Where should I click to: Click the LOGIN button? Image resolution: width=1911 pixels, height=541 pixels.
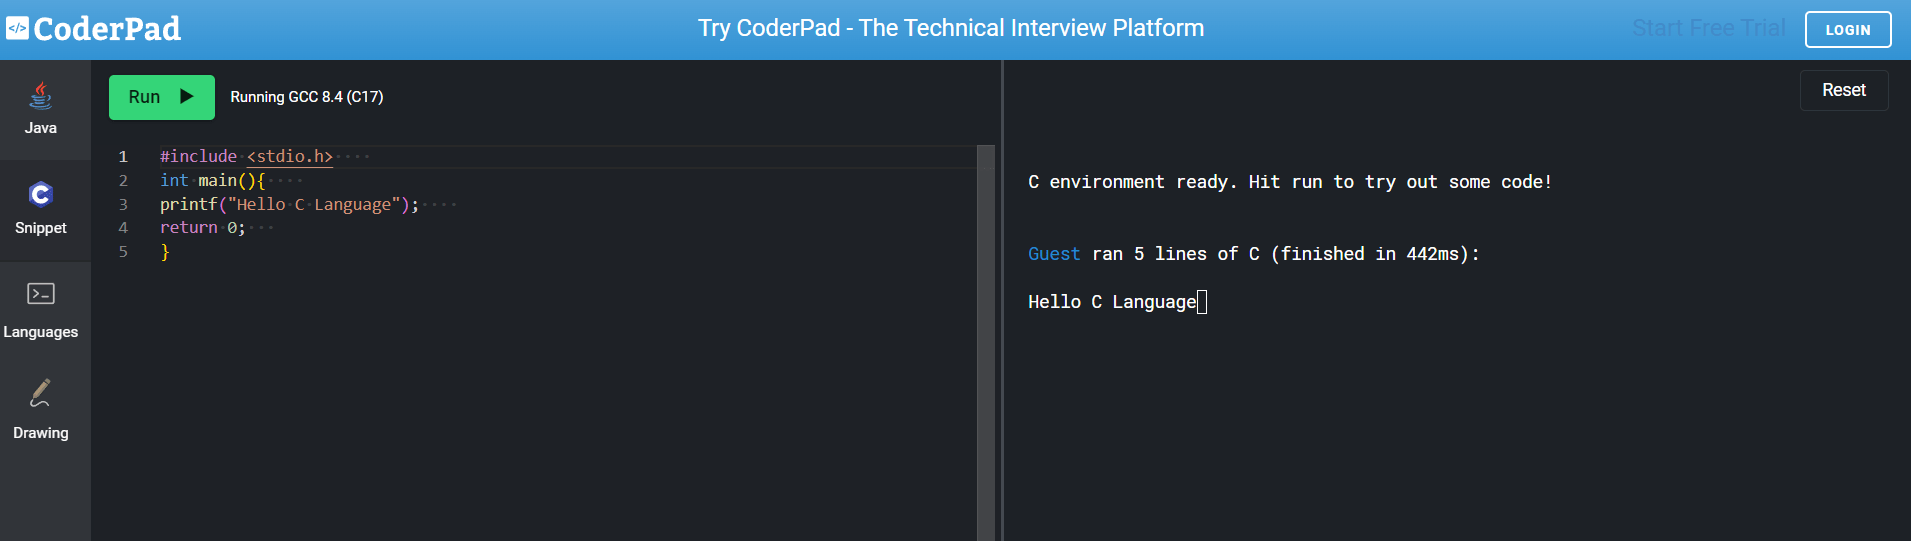tap(1847, 30)
